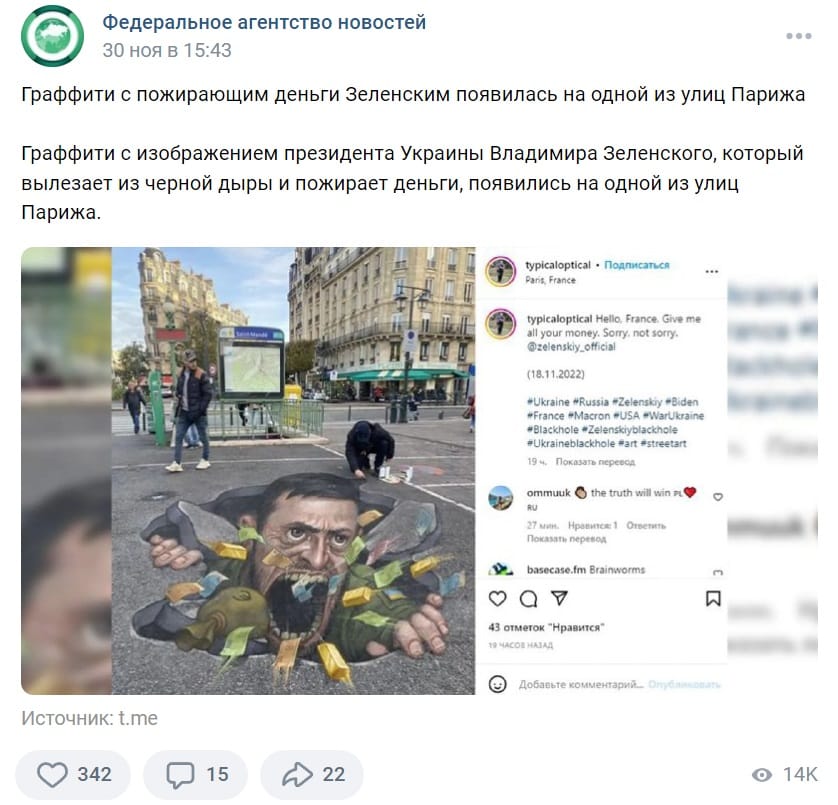This screenshot has width=838, height=805.
Task: Share the post via the arrow button
Action: coord(312,773)
